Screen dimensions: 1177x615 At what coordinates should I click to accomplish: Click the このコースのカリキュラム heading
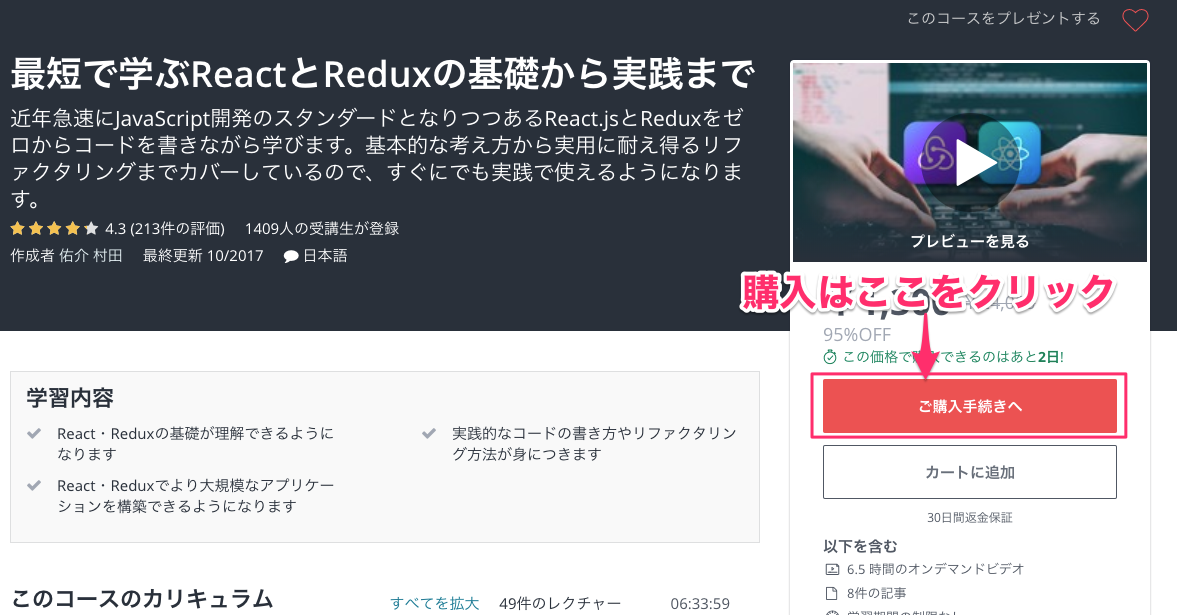pos(143,599)
